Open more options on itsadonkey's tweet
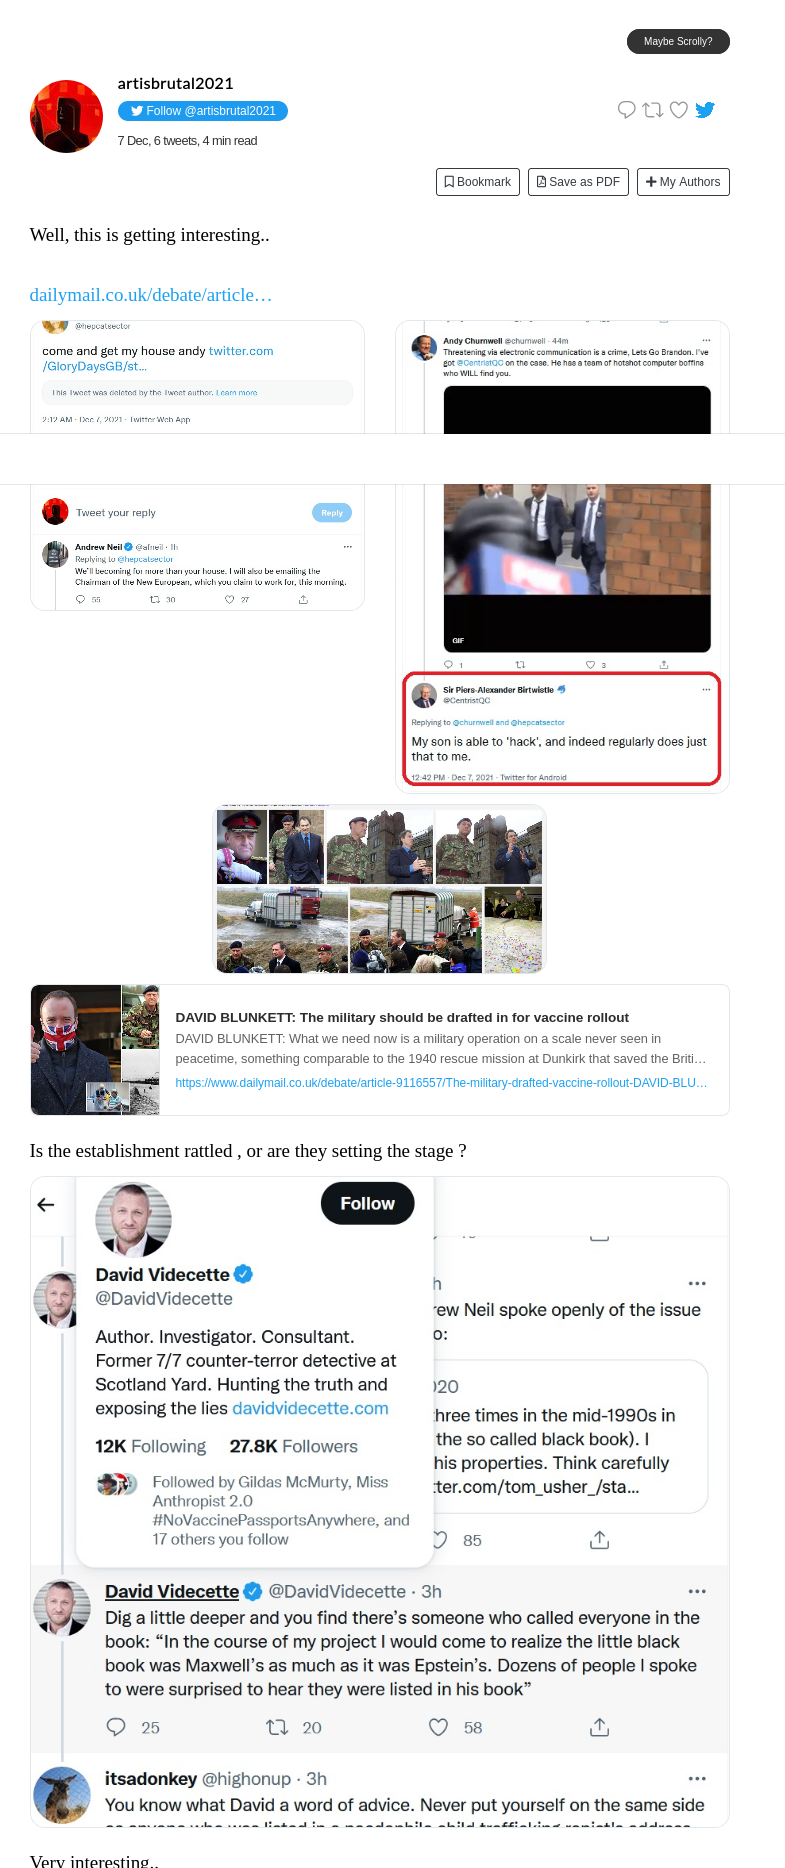The width and height of the screenshot is (785, 1868). [x=697, y=1778]
